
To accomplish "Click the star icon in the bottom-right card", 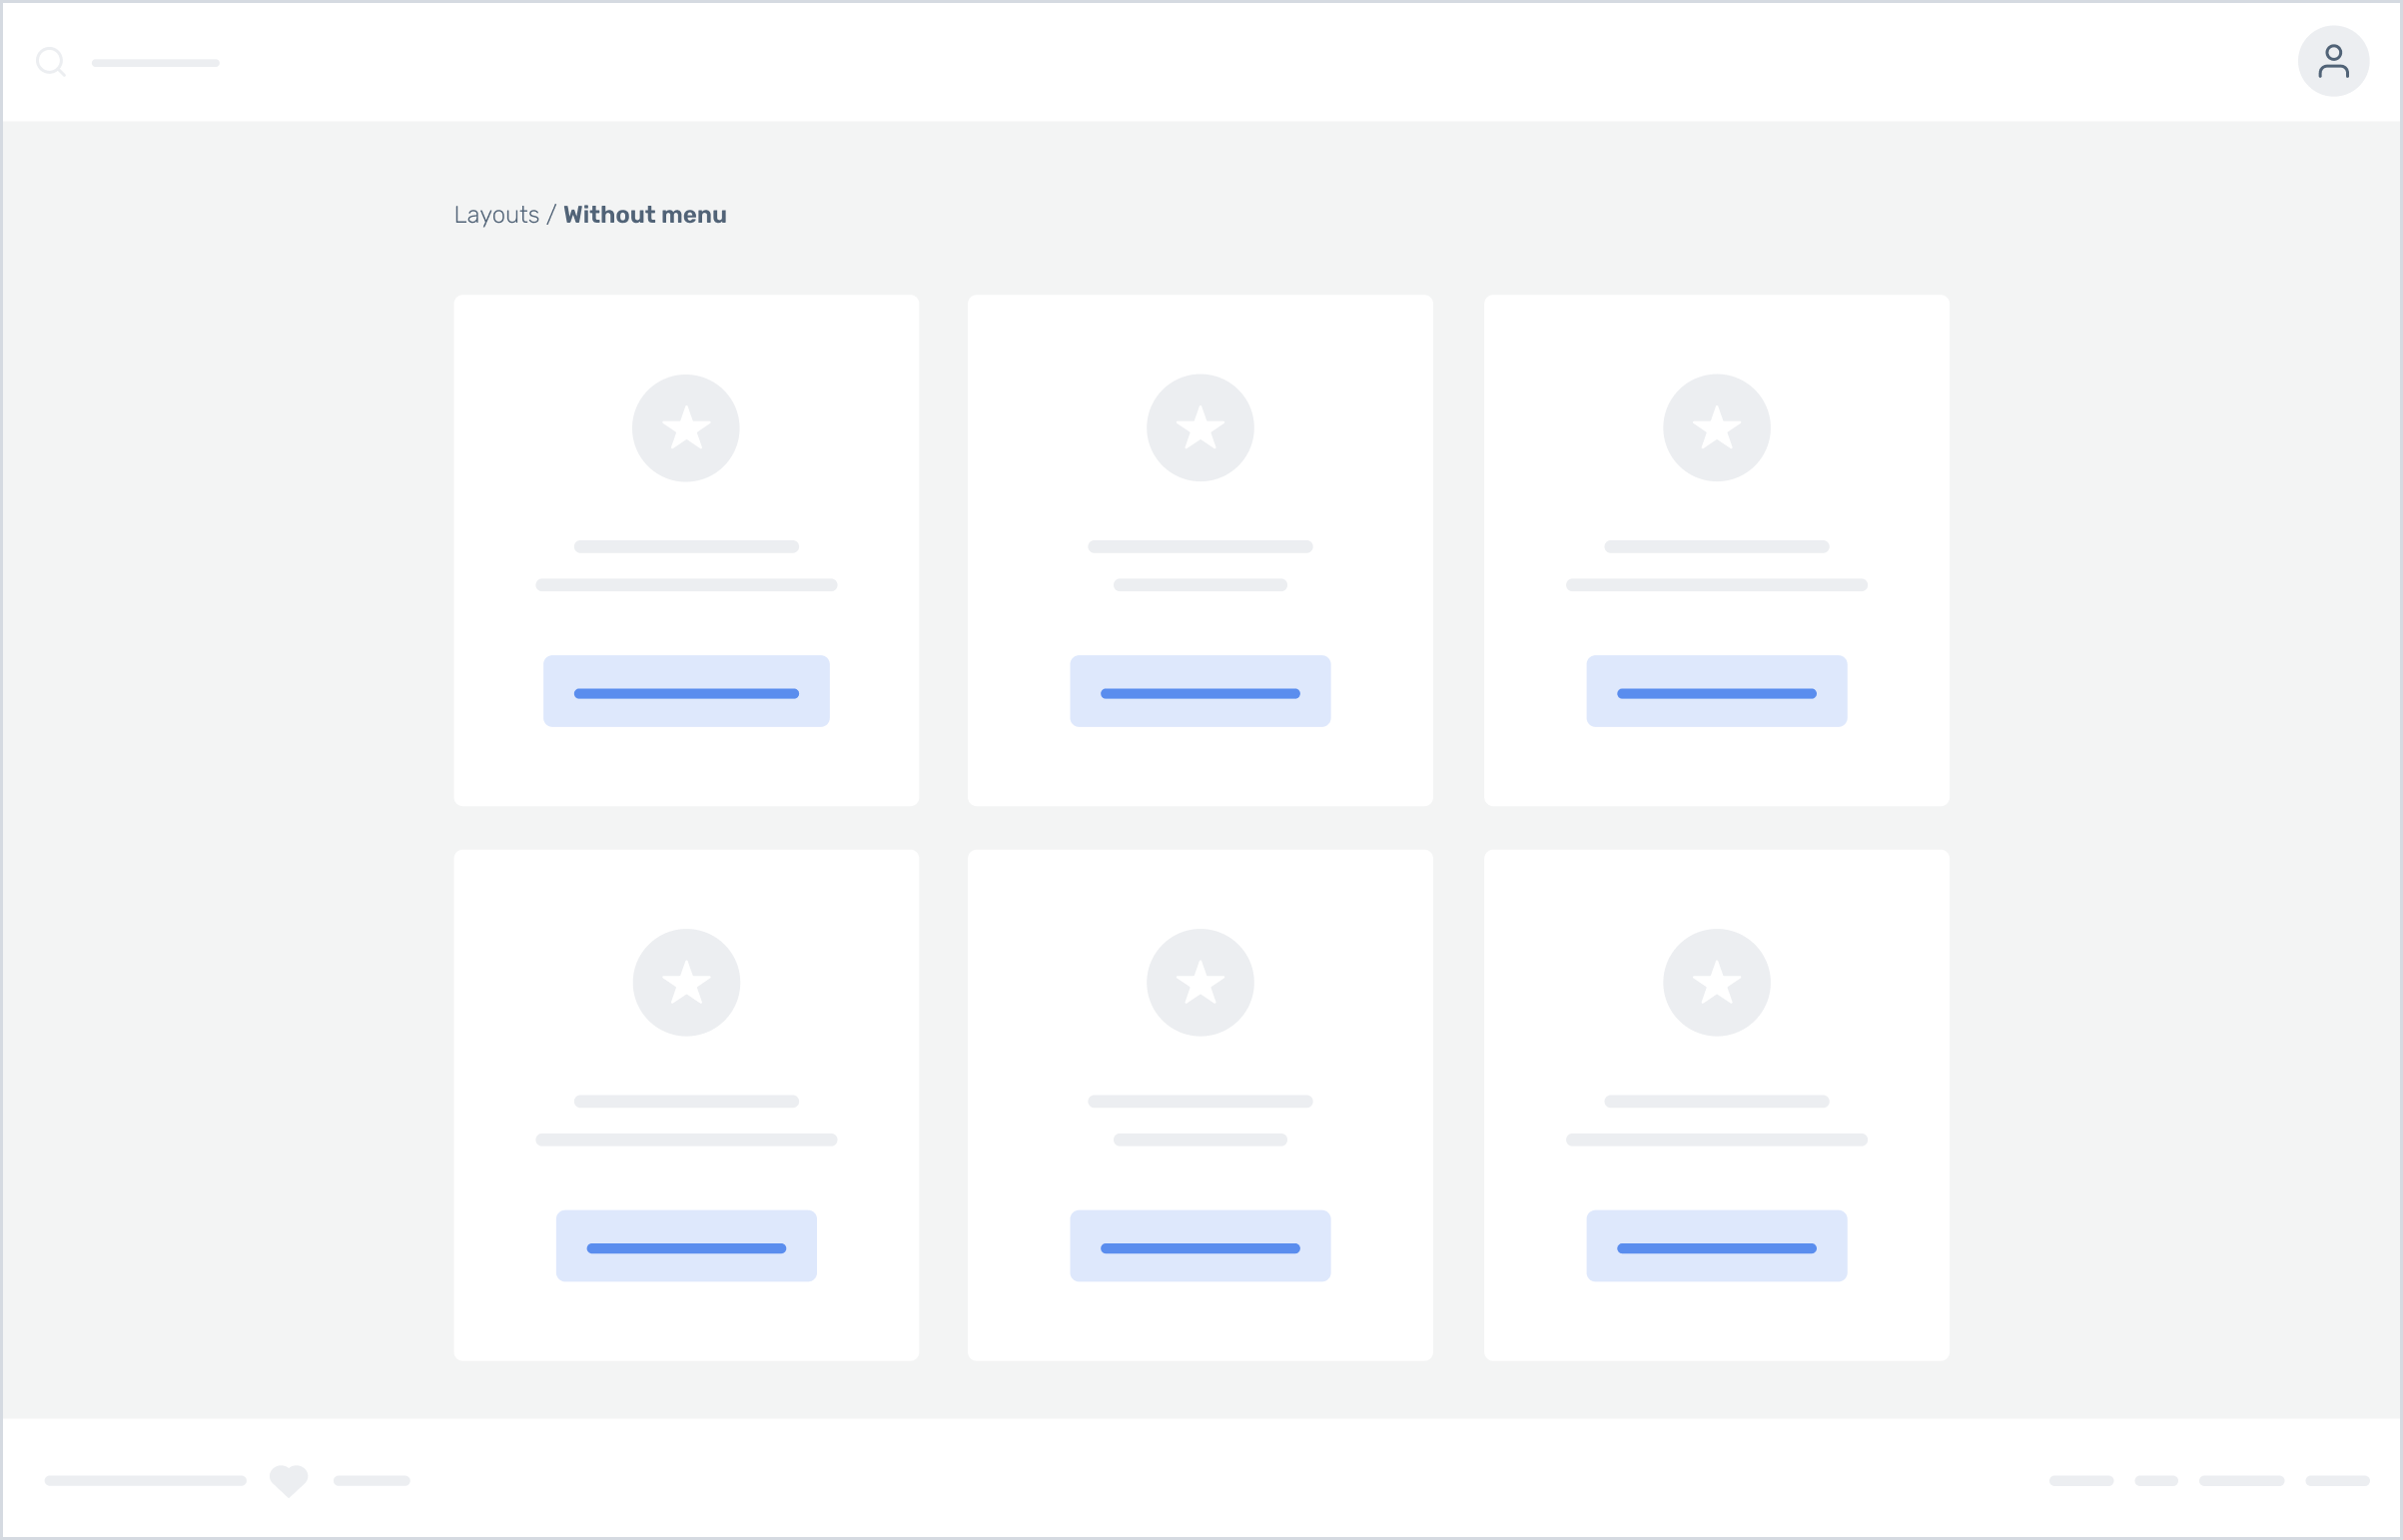I will tap(1716, 982).
